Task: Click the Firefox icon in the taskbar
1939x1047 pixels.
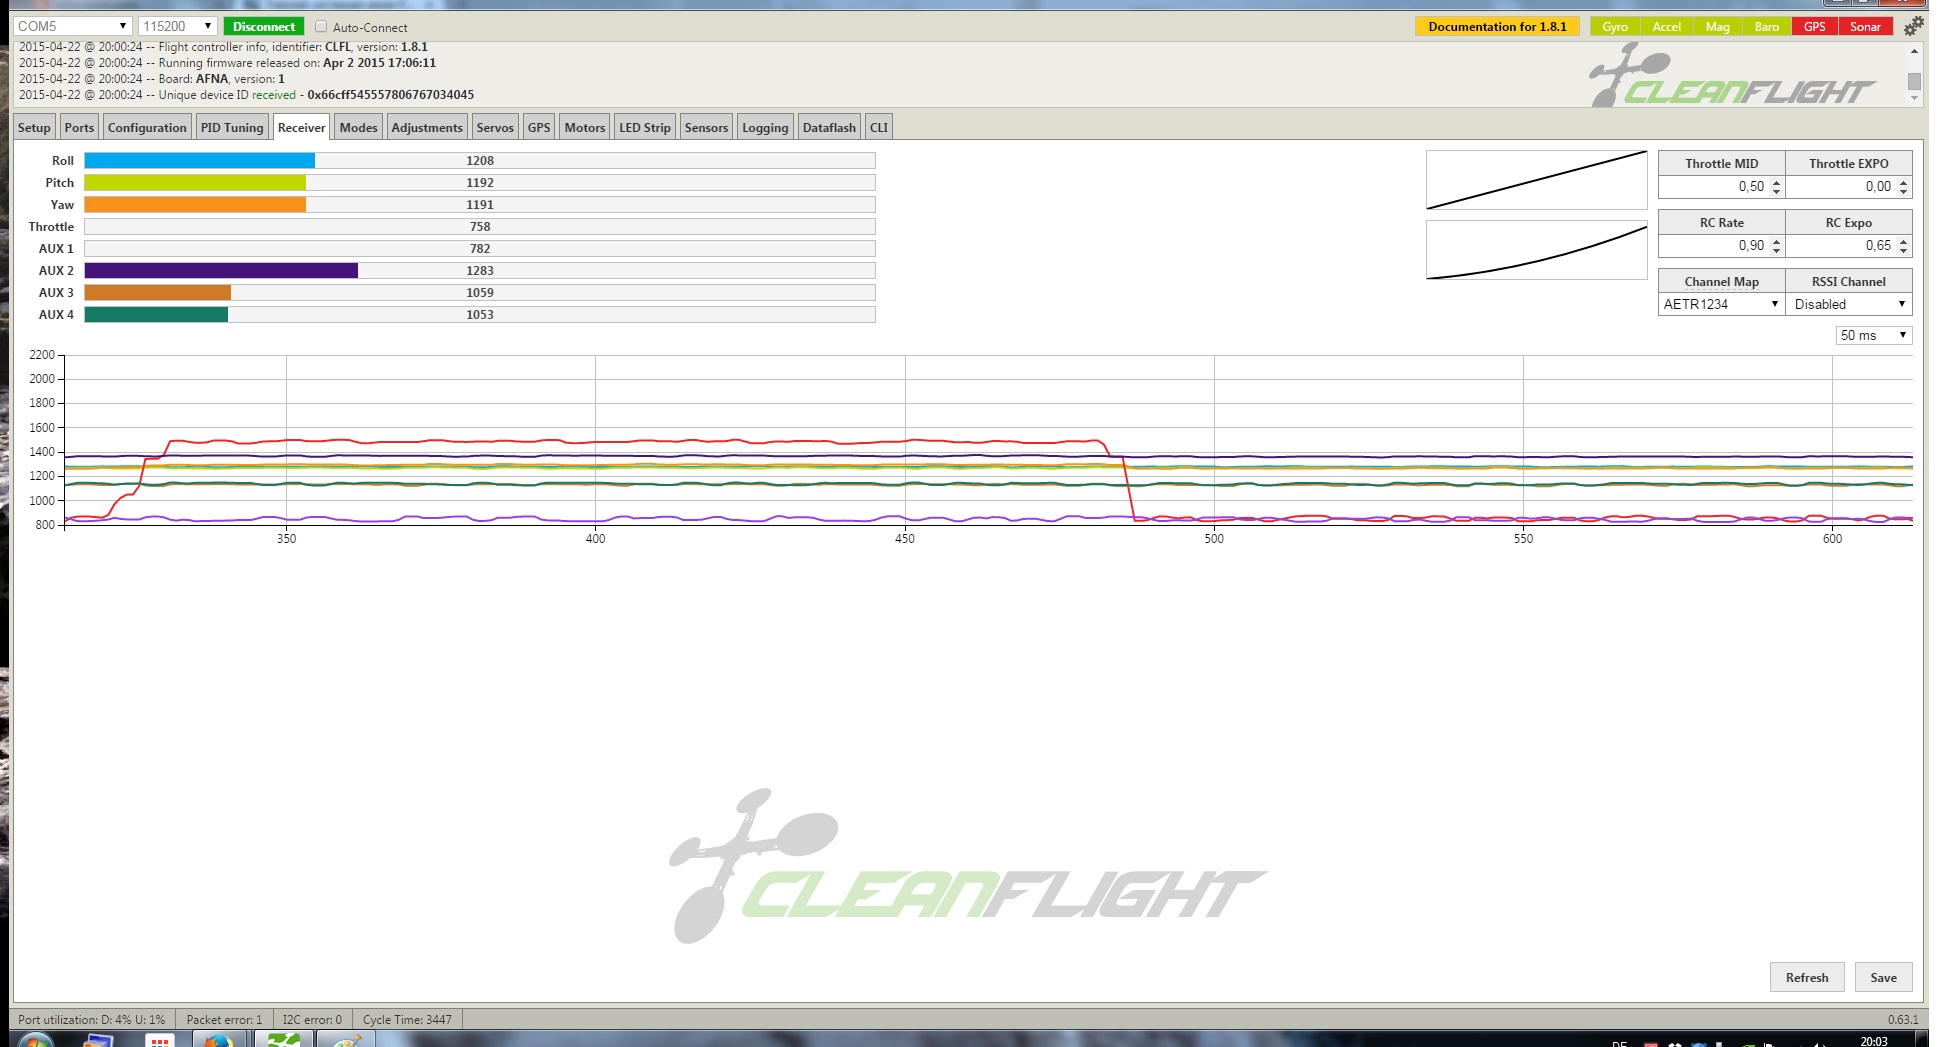Action: 217,1040
